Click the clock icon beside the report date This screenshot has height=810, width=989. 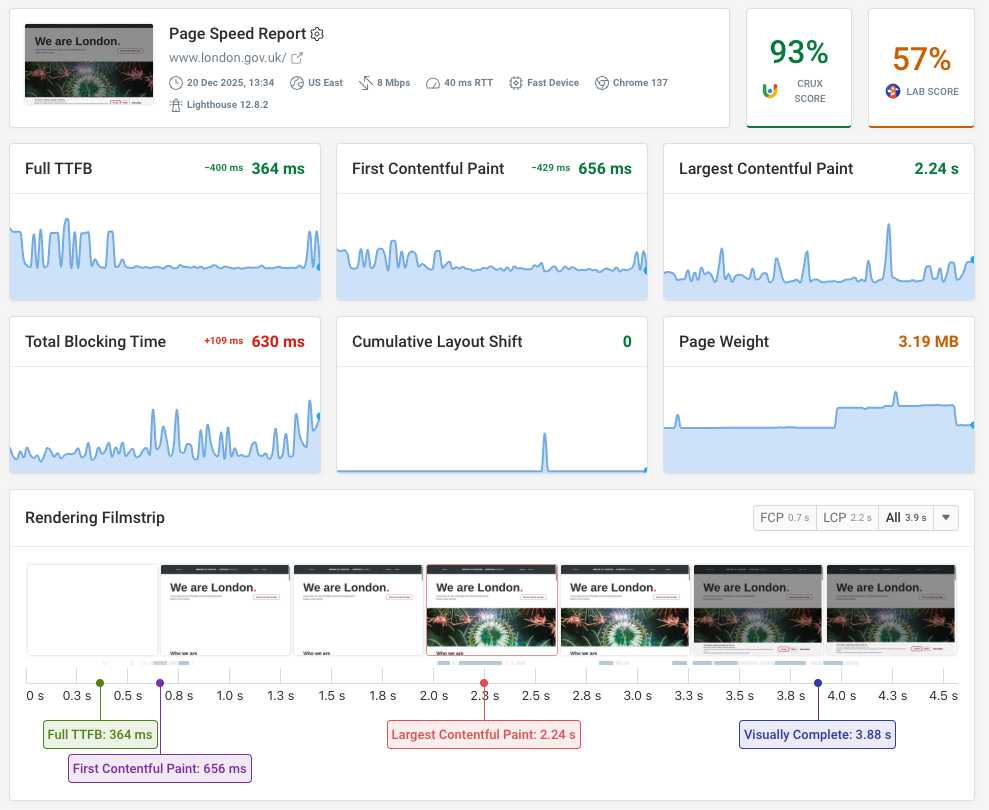point(177,82)
